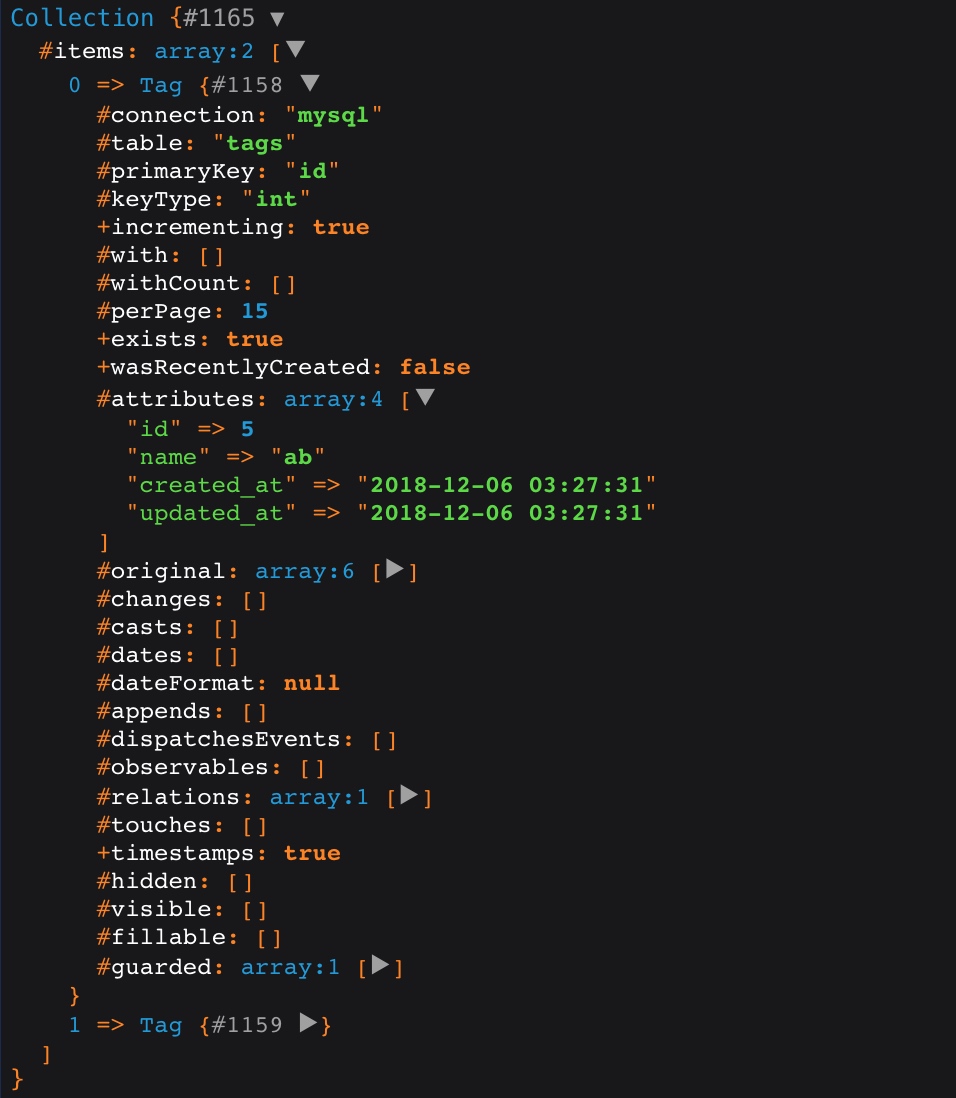Viewport: 956px width, 1098px height.
Task: Click the first Tag class name
Action: tap(160, 85)
